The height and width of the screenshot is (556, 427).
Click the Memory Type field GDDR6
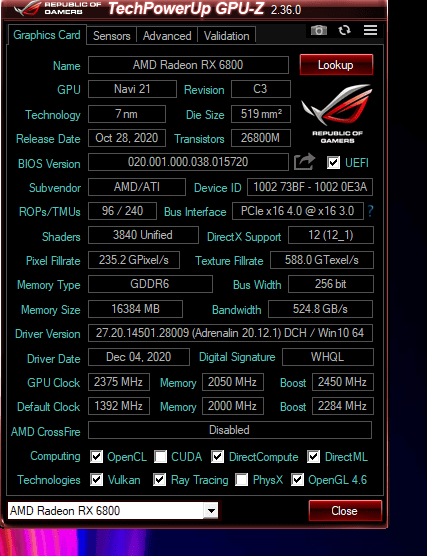pyautogui.click(x=150, y=284)
